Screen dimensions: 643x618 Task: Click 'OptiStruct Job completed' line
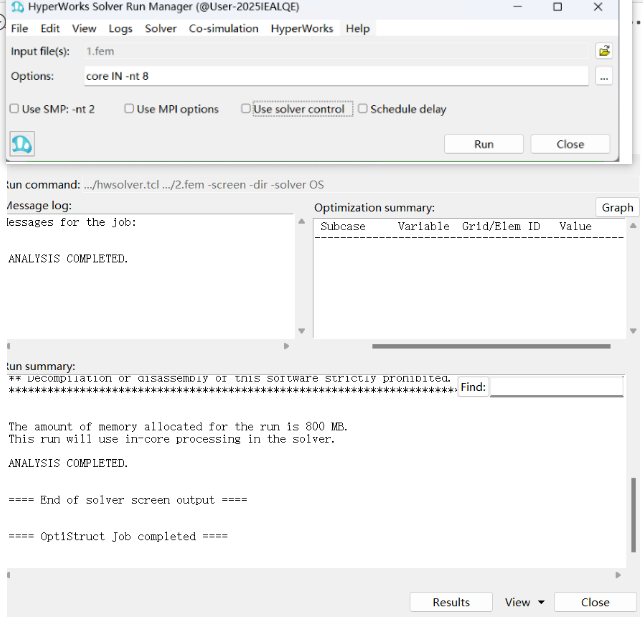tap(118, 536)
